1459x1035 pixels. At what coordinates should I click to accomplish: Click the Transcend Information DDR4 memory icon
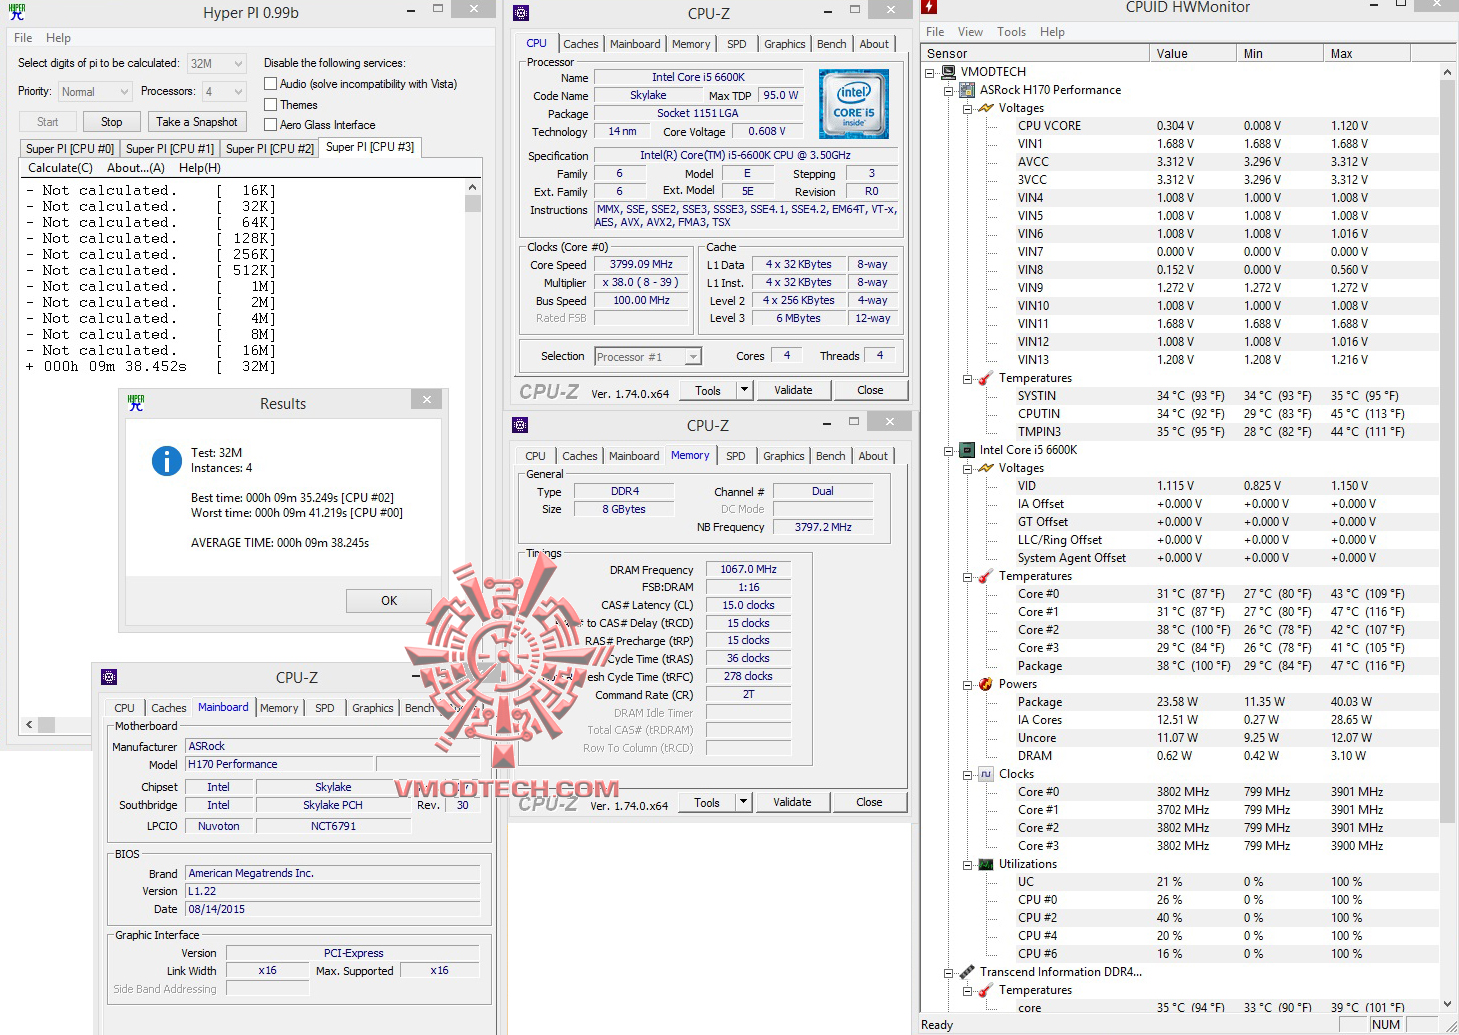pos(967,972)
